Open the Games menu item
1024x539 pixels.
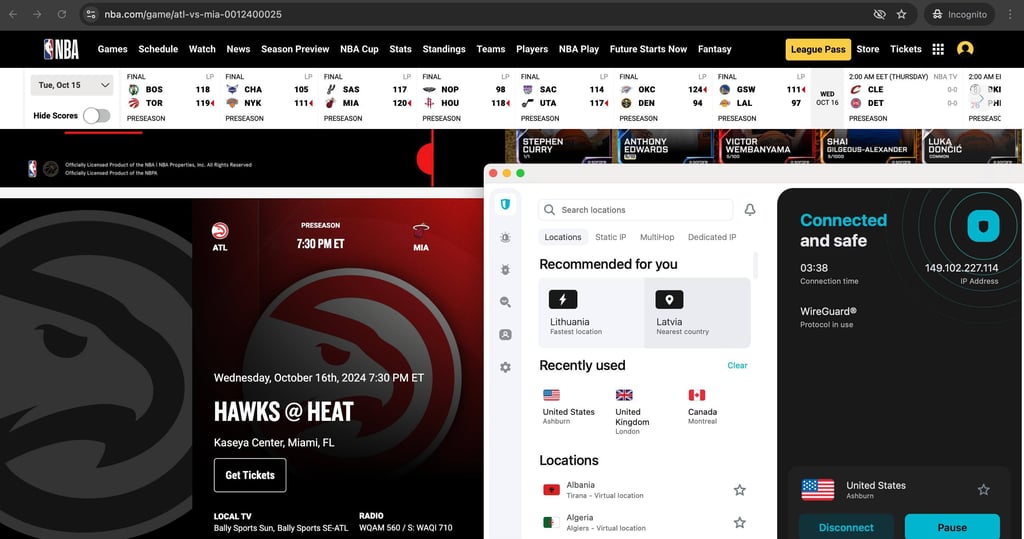coord(112,49)
